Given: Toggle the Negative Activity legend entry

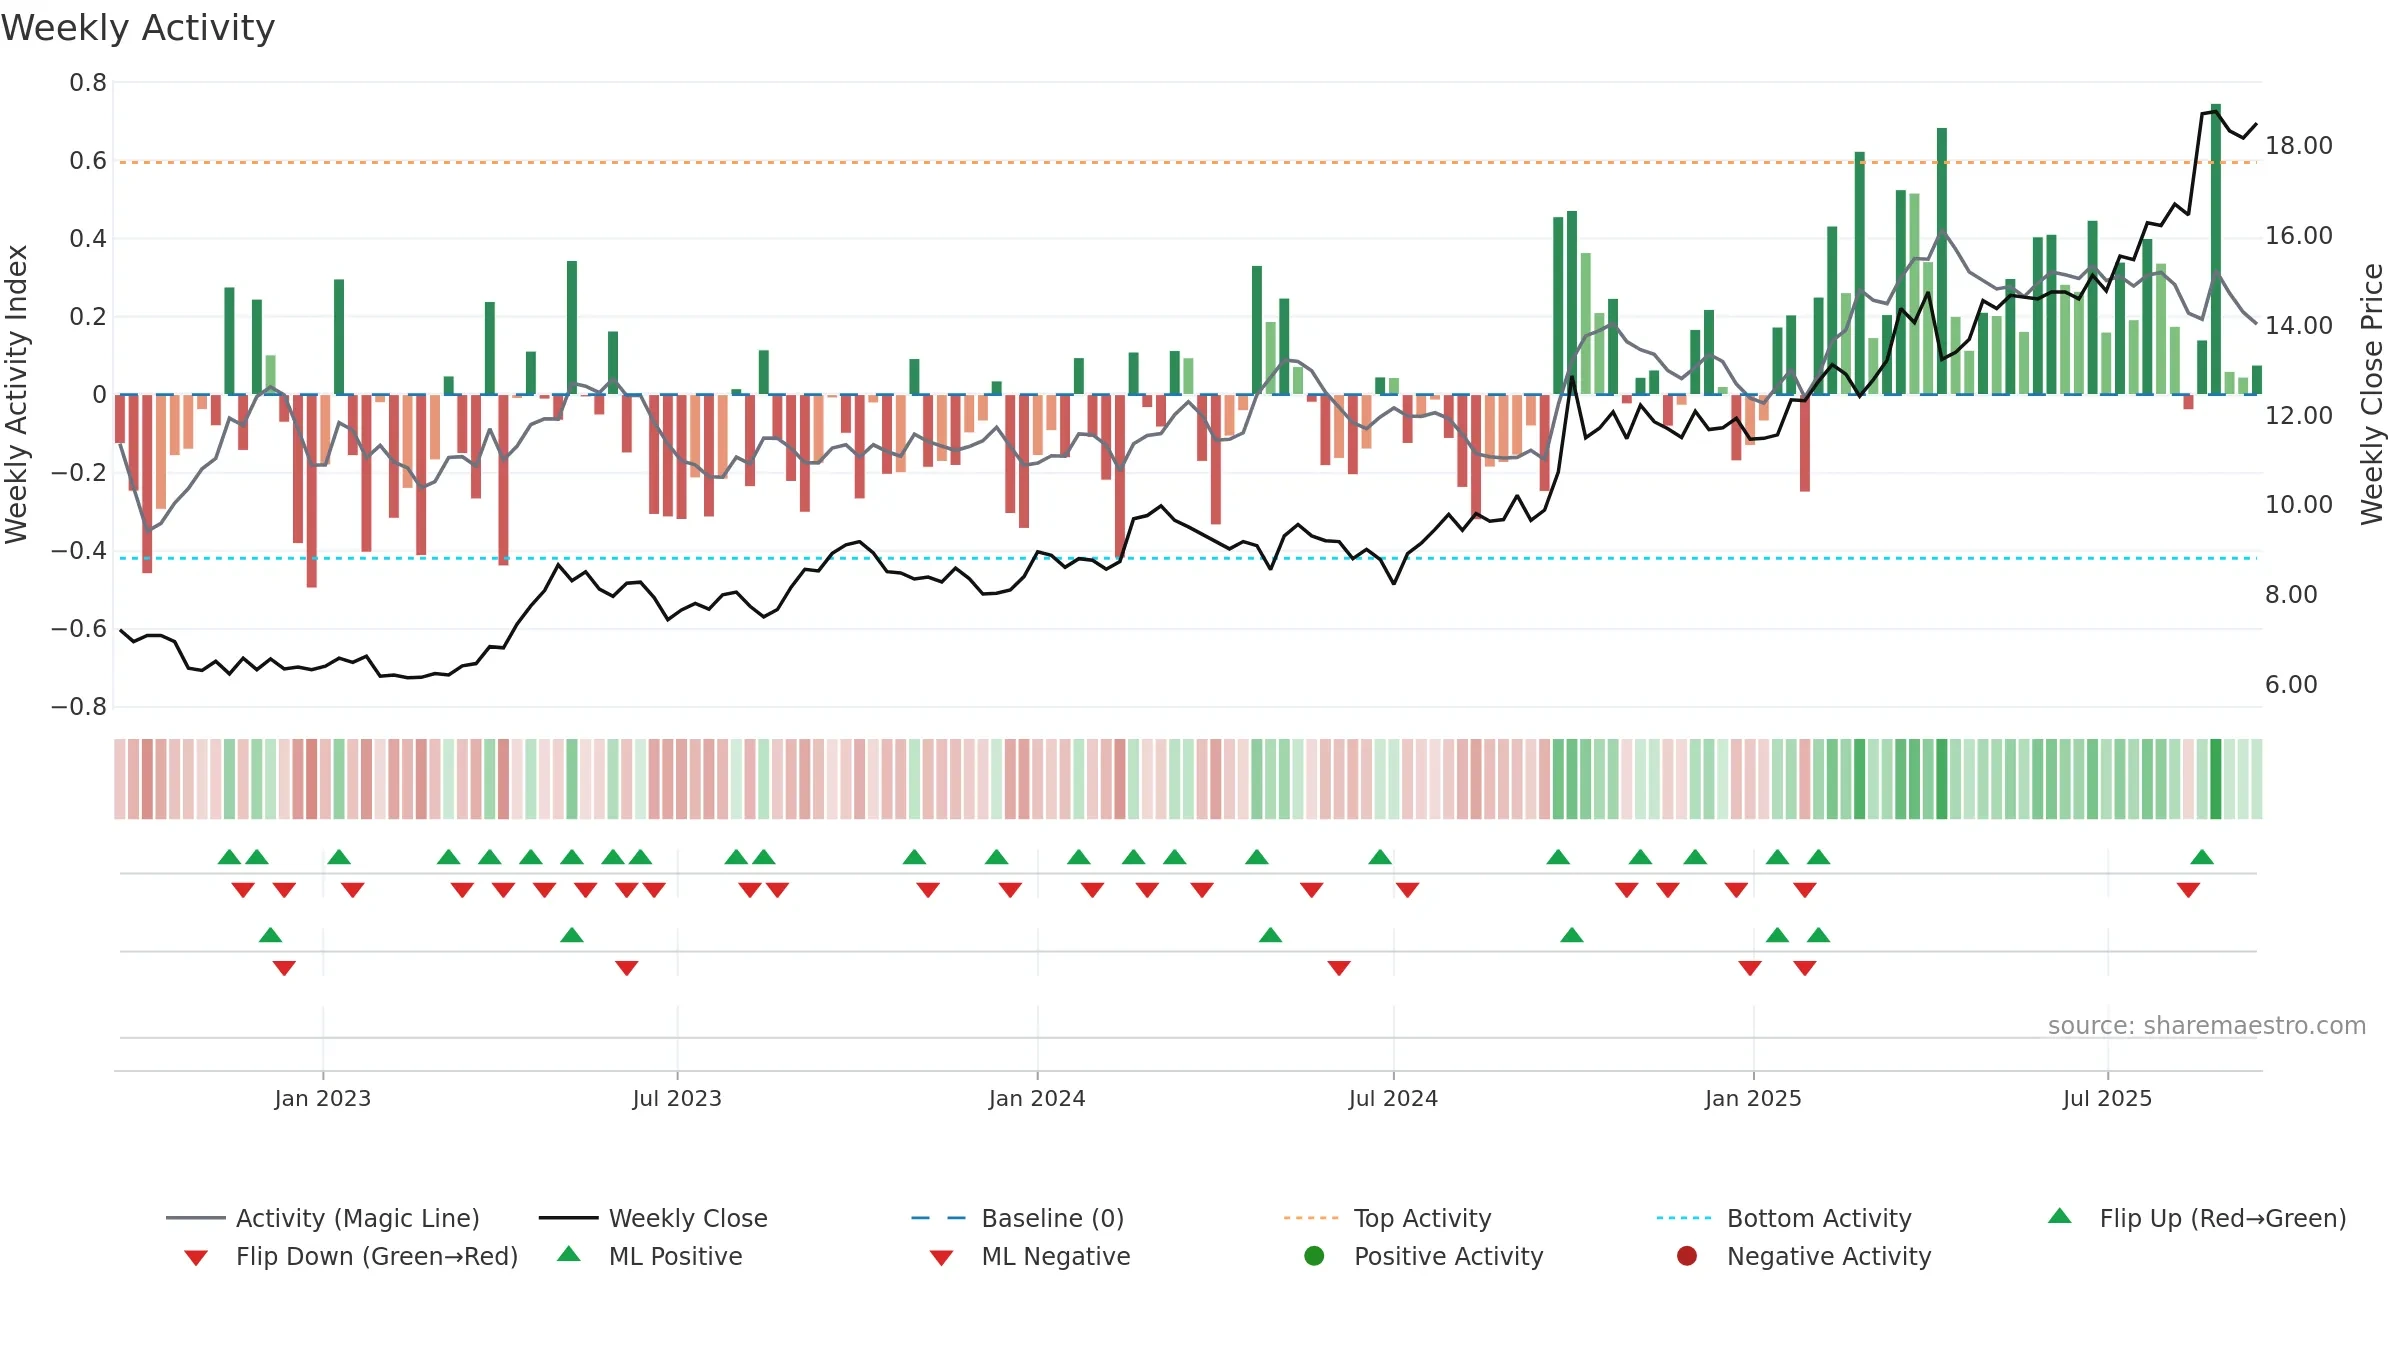Looking at the screenshot, I should (x=1804, y=1256).
